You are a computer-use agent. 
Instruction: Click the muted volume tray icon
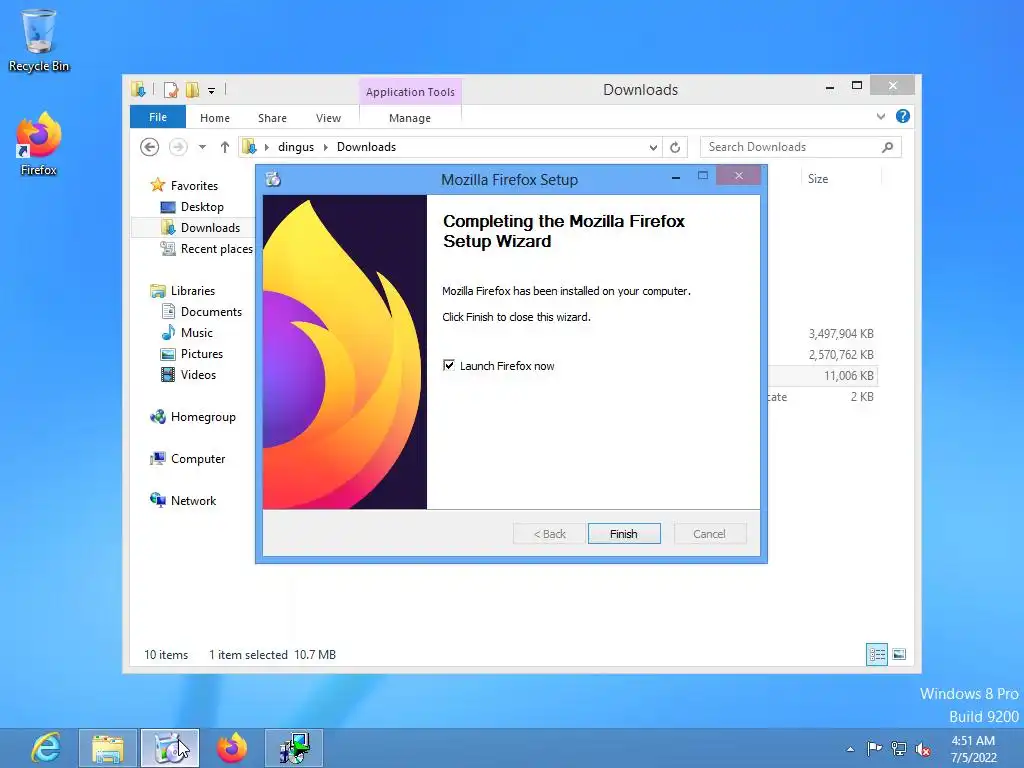pos(923,749)
